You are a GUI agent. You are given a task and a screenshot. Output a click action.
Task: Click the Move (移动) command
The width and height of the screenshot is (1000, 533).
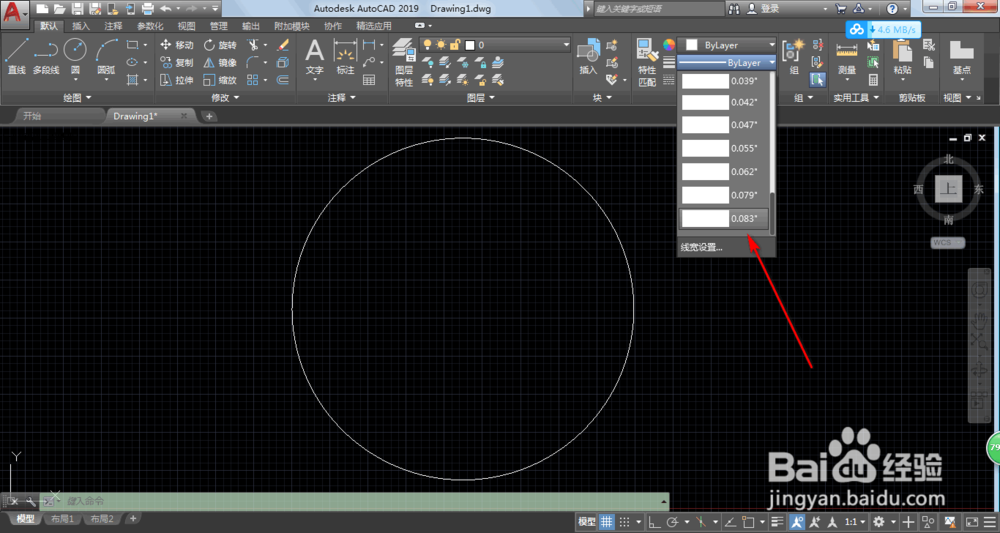(177, 45)
